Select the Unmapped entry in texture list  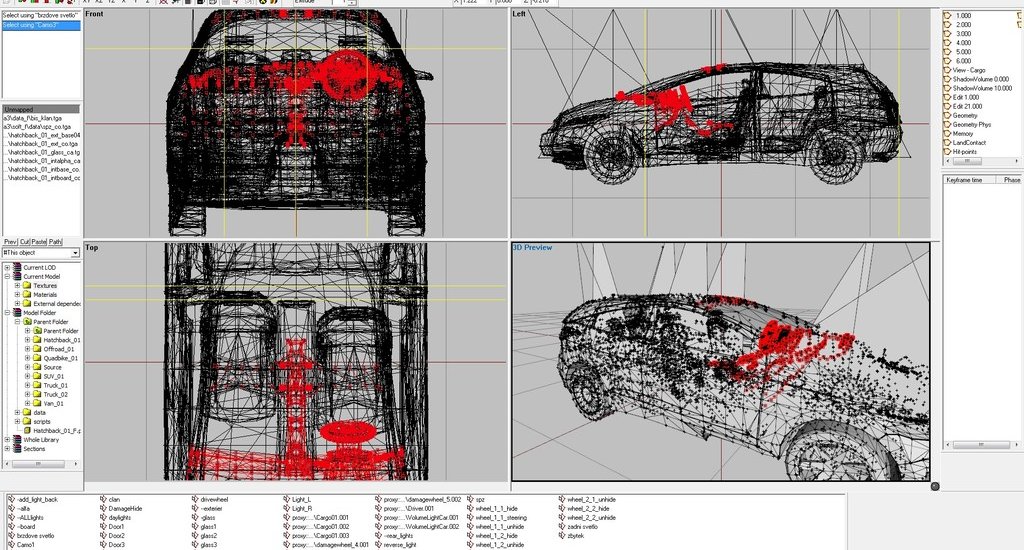(x=40, y=109)
